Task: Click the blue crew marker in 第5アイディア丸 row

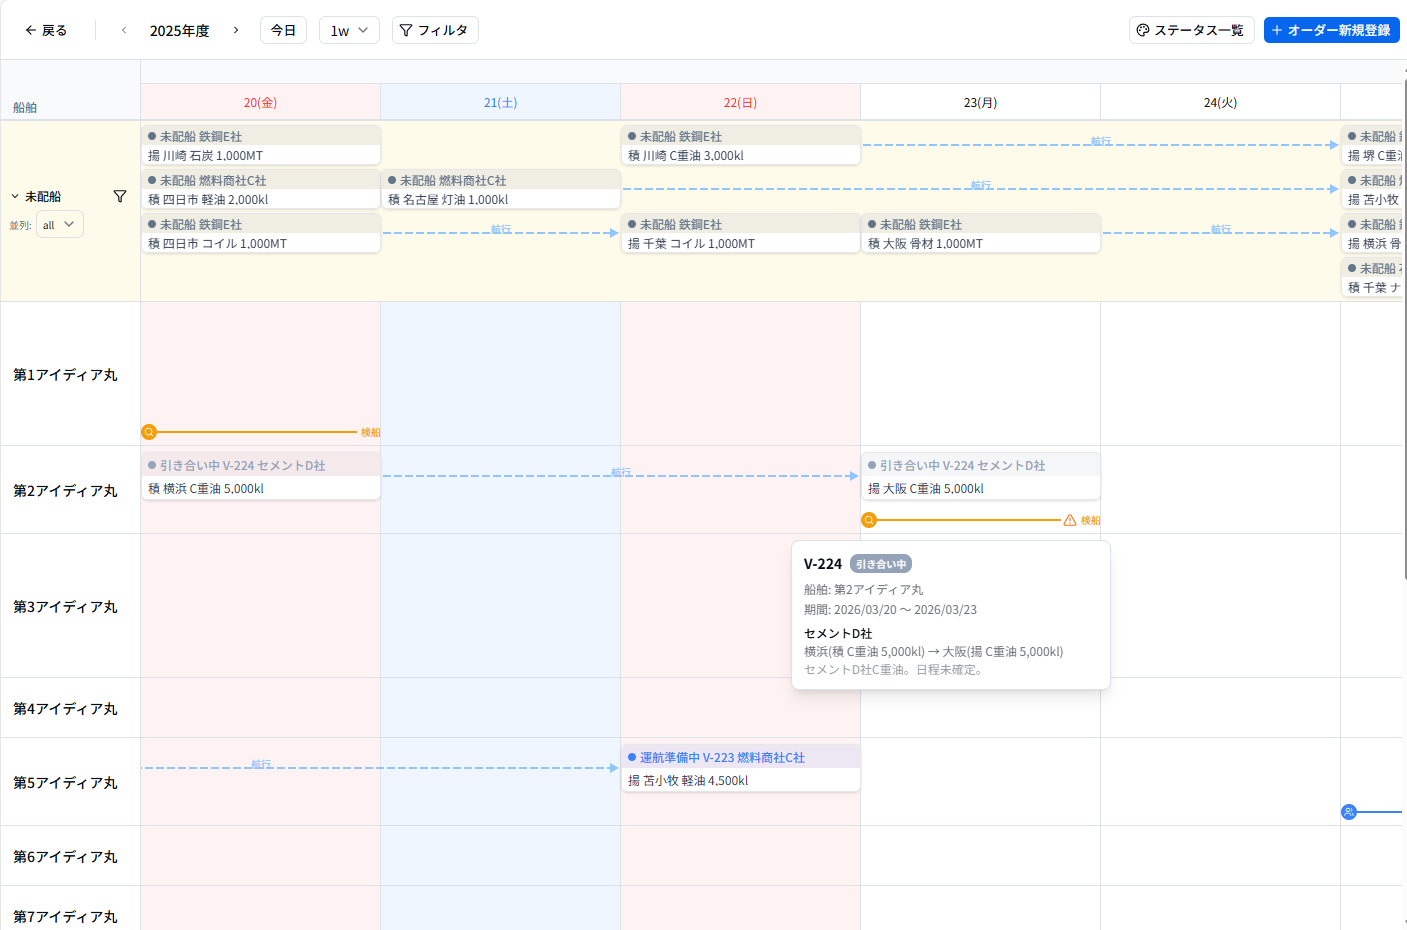Action: 1349,812
